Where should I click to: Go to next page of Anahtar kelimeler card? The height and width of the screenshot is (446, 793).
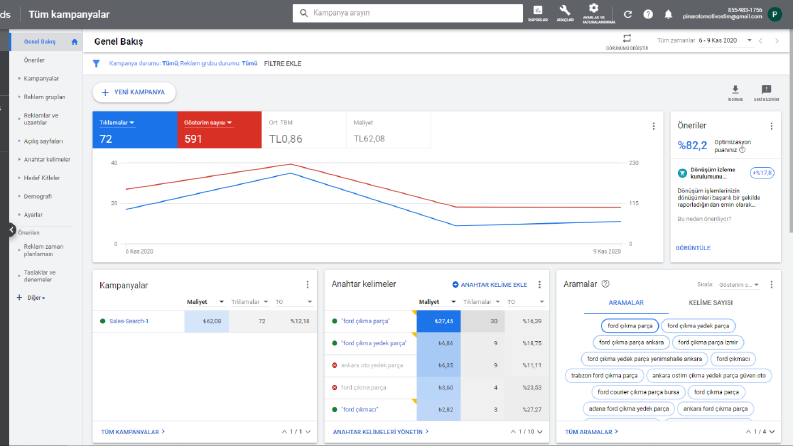[540, 431]
